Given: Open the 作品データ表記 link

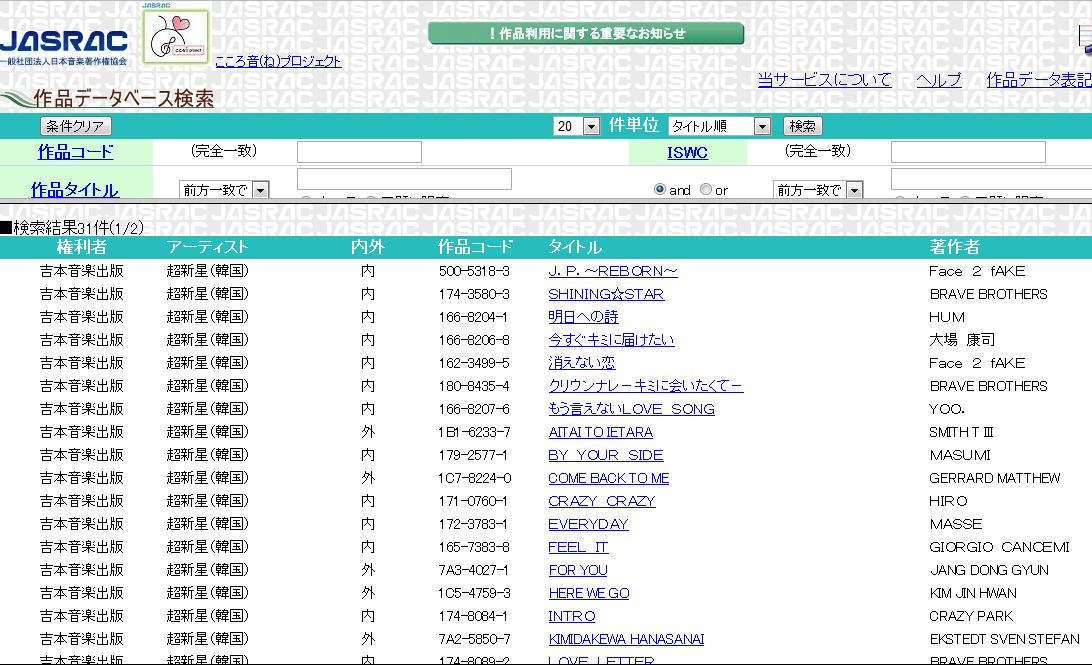Looking at the screenshot, I should click(1039, 79).
